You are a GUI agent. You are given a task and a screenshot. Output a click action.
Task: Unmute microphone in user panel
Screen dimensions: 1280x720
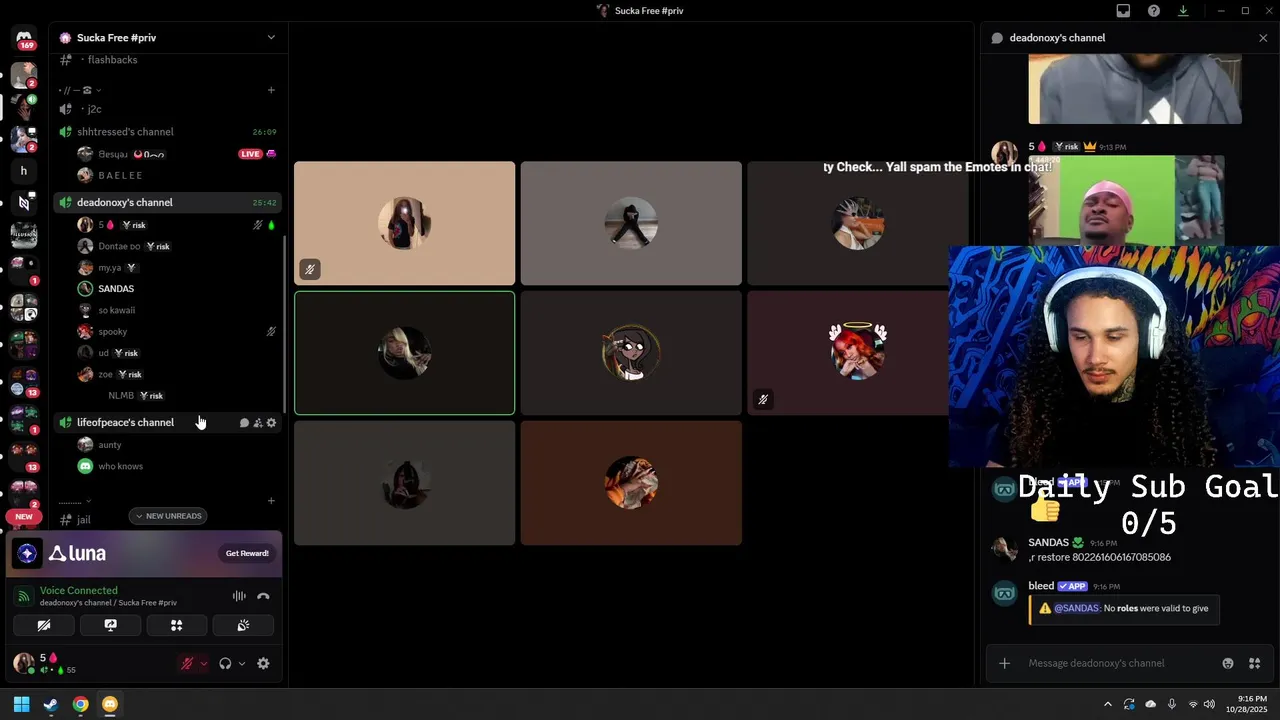(187, 663)
